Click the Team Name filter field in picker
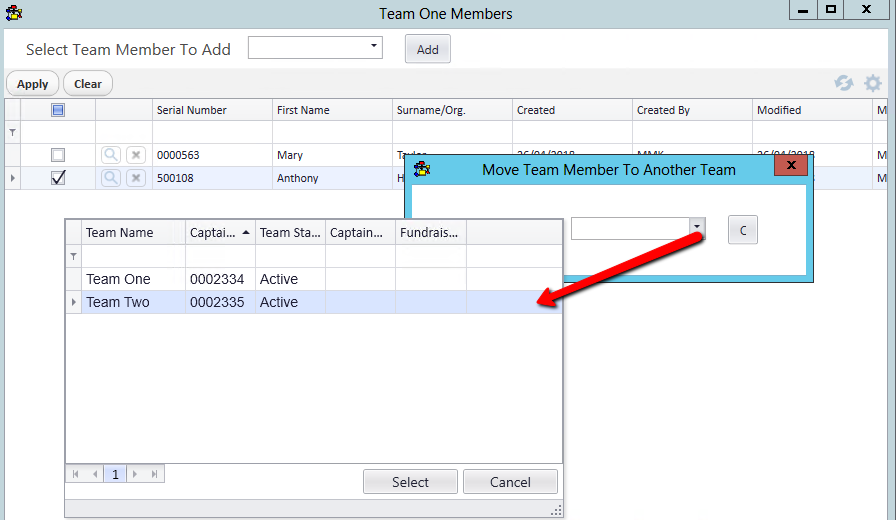Screen dimensions: 896x520 [133, 256]
